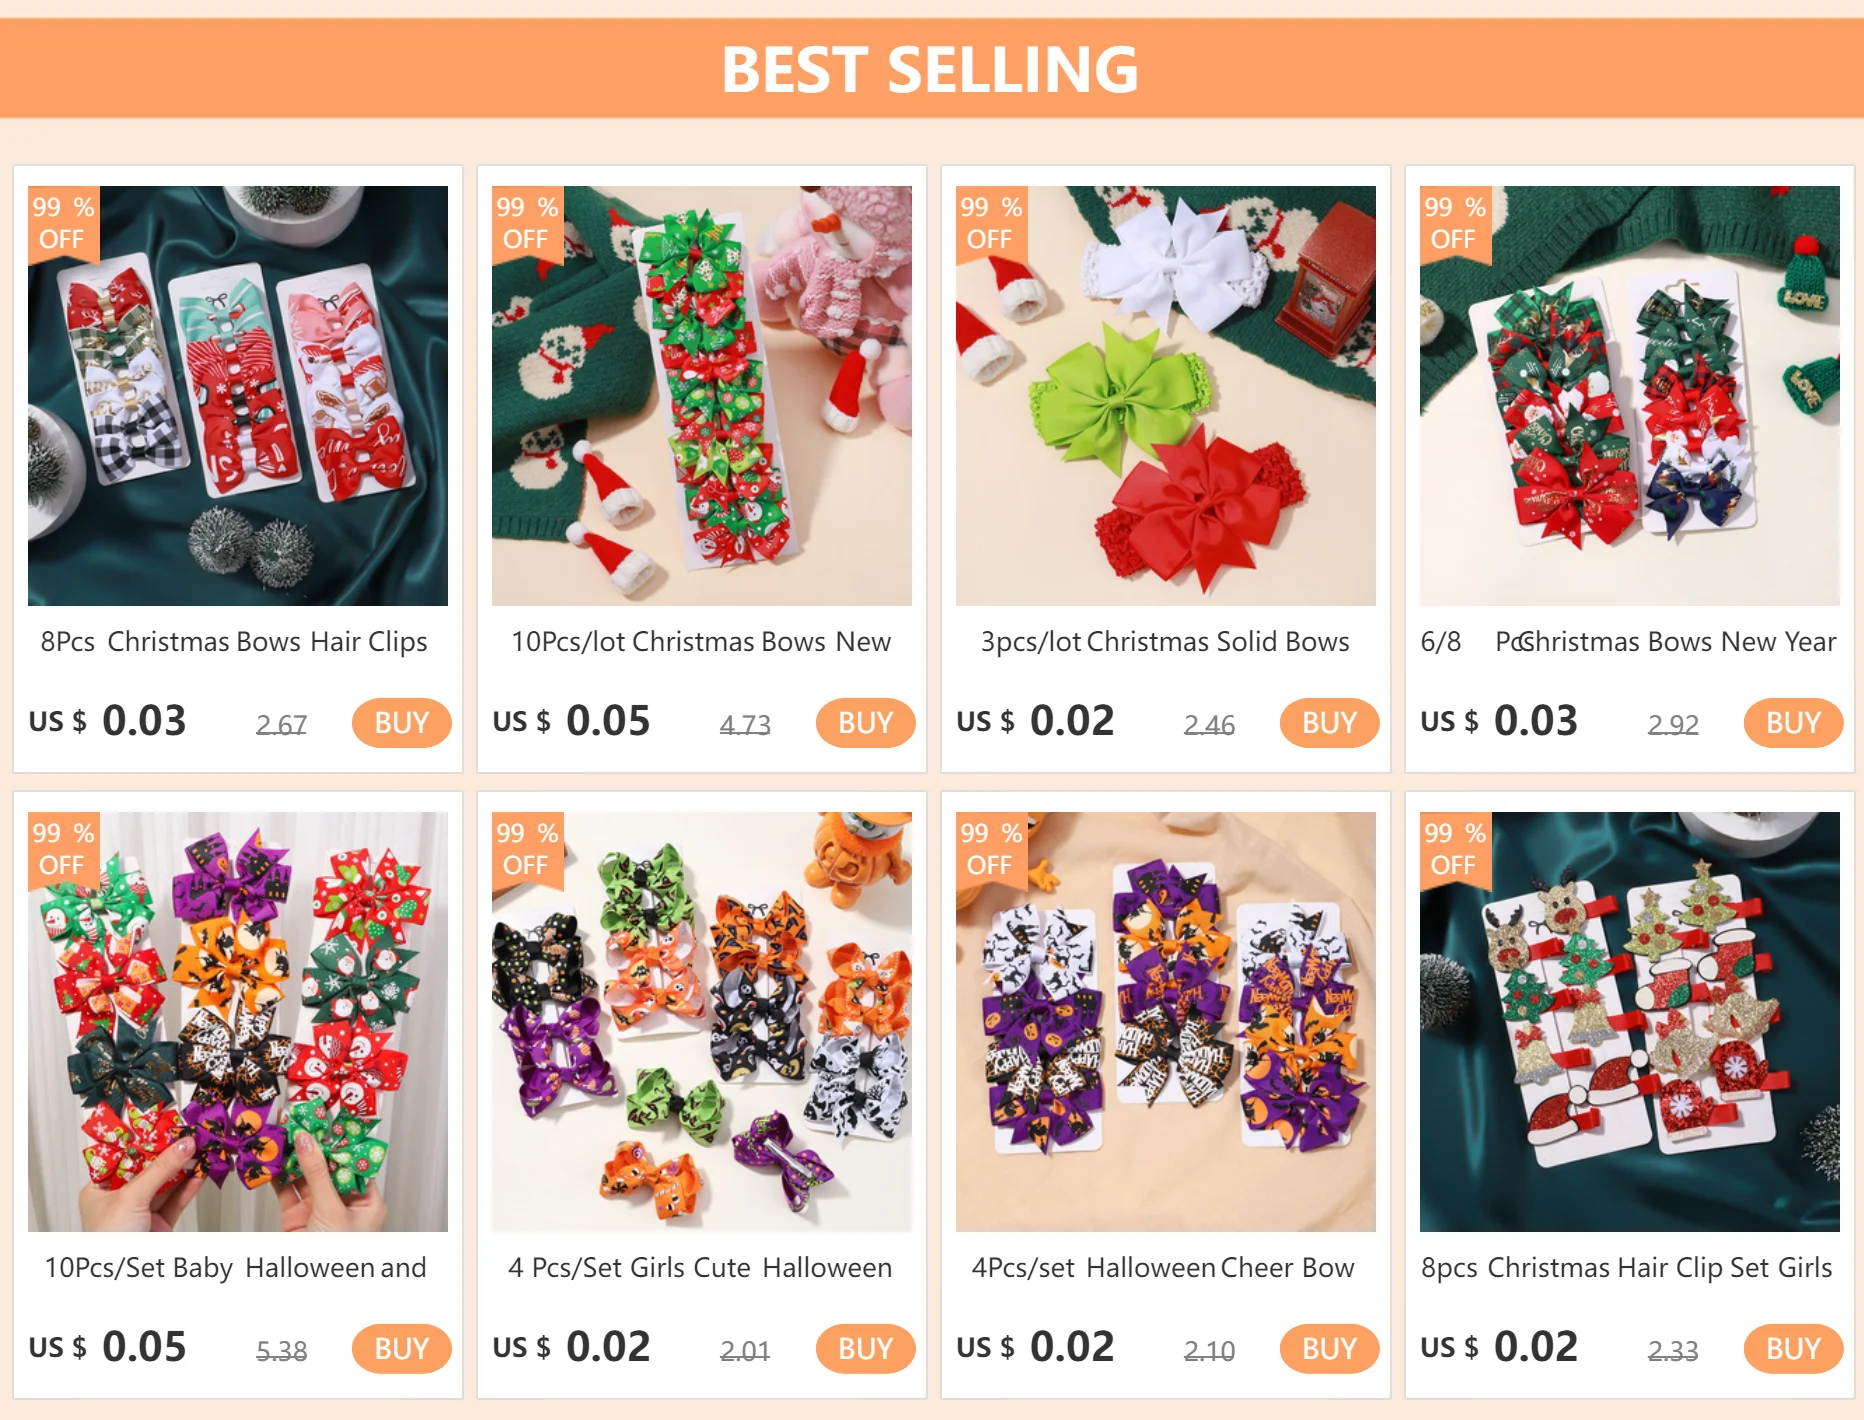Viewport: 1864px width, 1420px height.
Task: Open the hand-held Halloween and Christmas bows image
Action: click(238, 1022)
